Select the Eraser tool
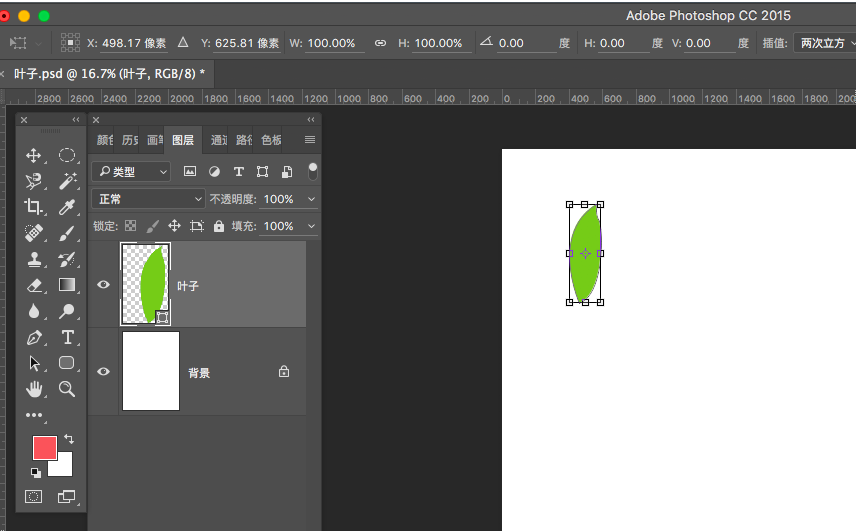The height and width of the screenshot is (531, 856). point(34,285)
